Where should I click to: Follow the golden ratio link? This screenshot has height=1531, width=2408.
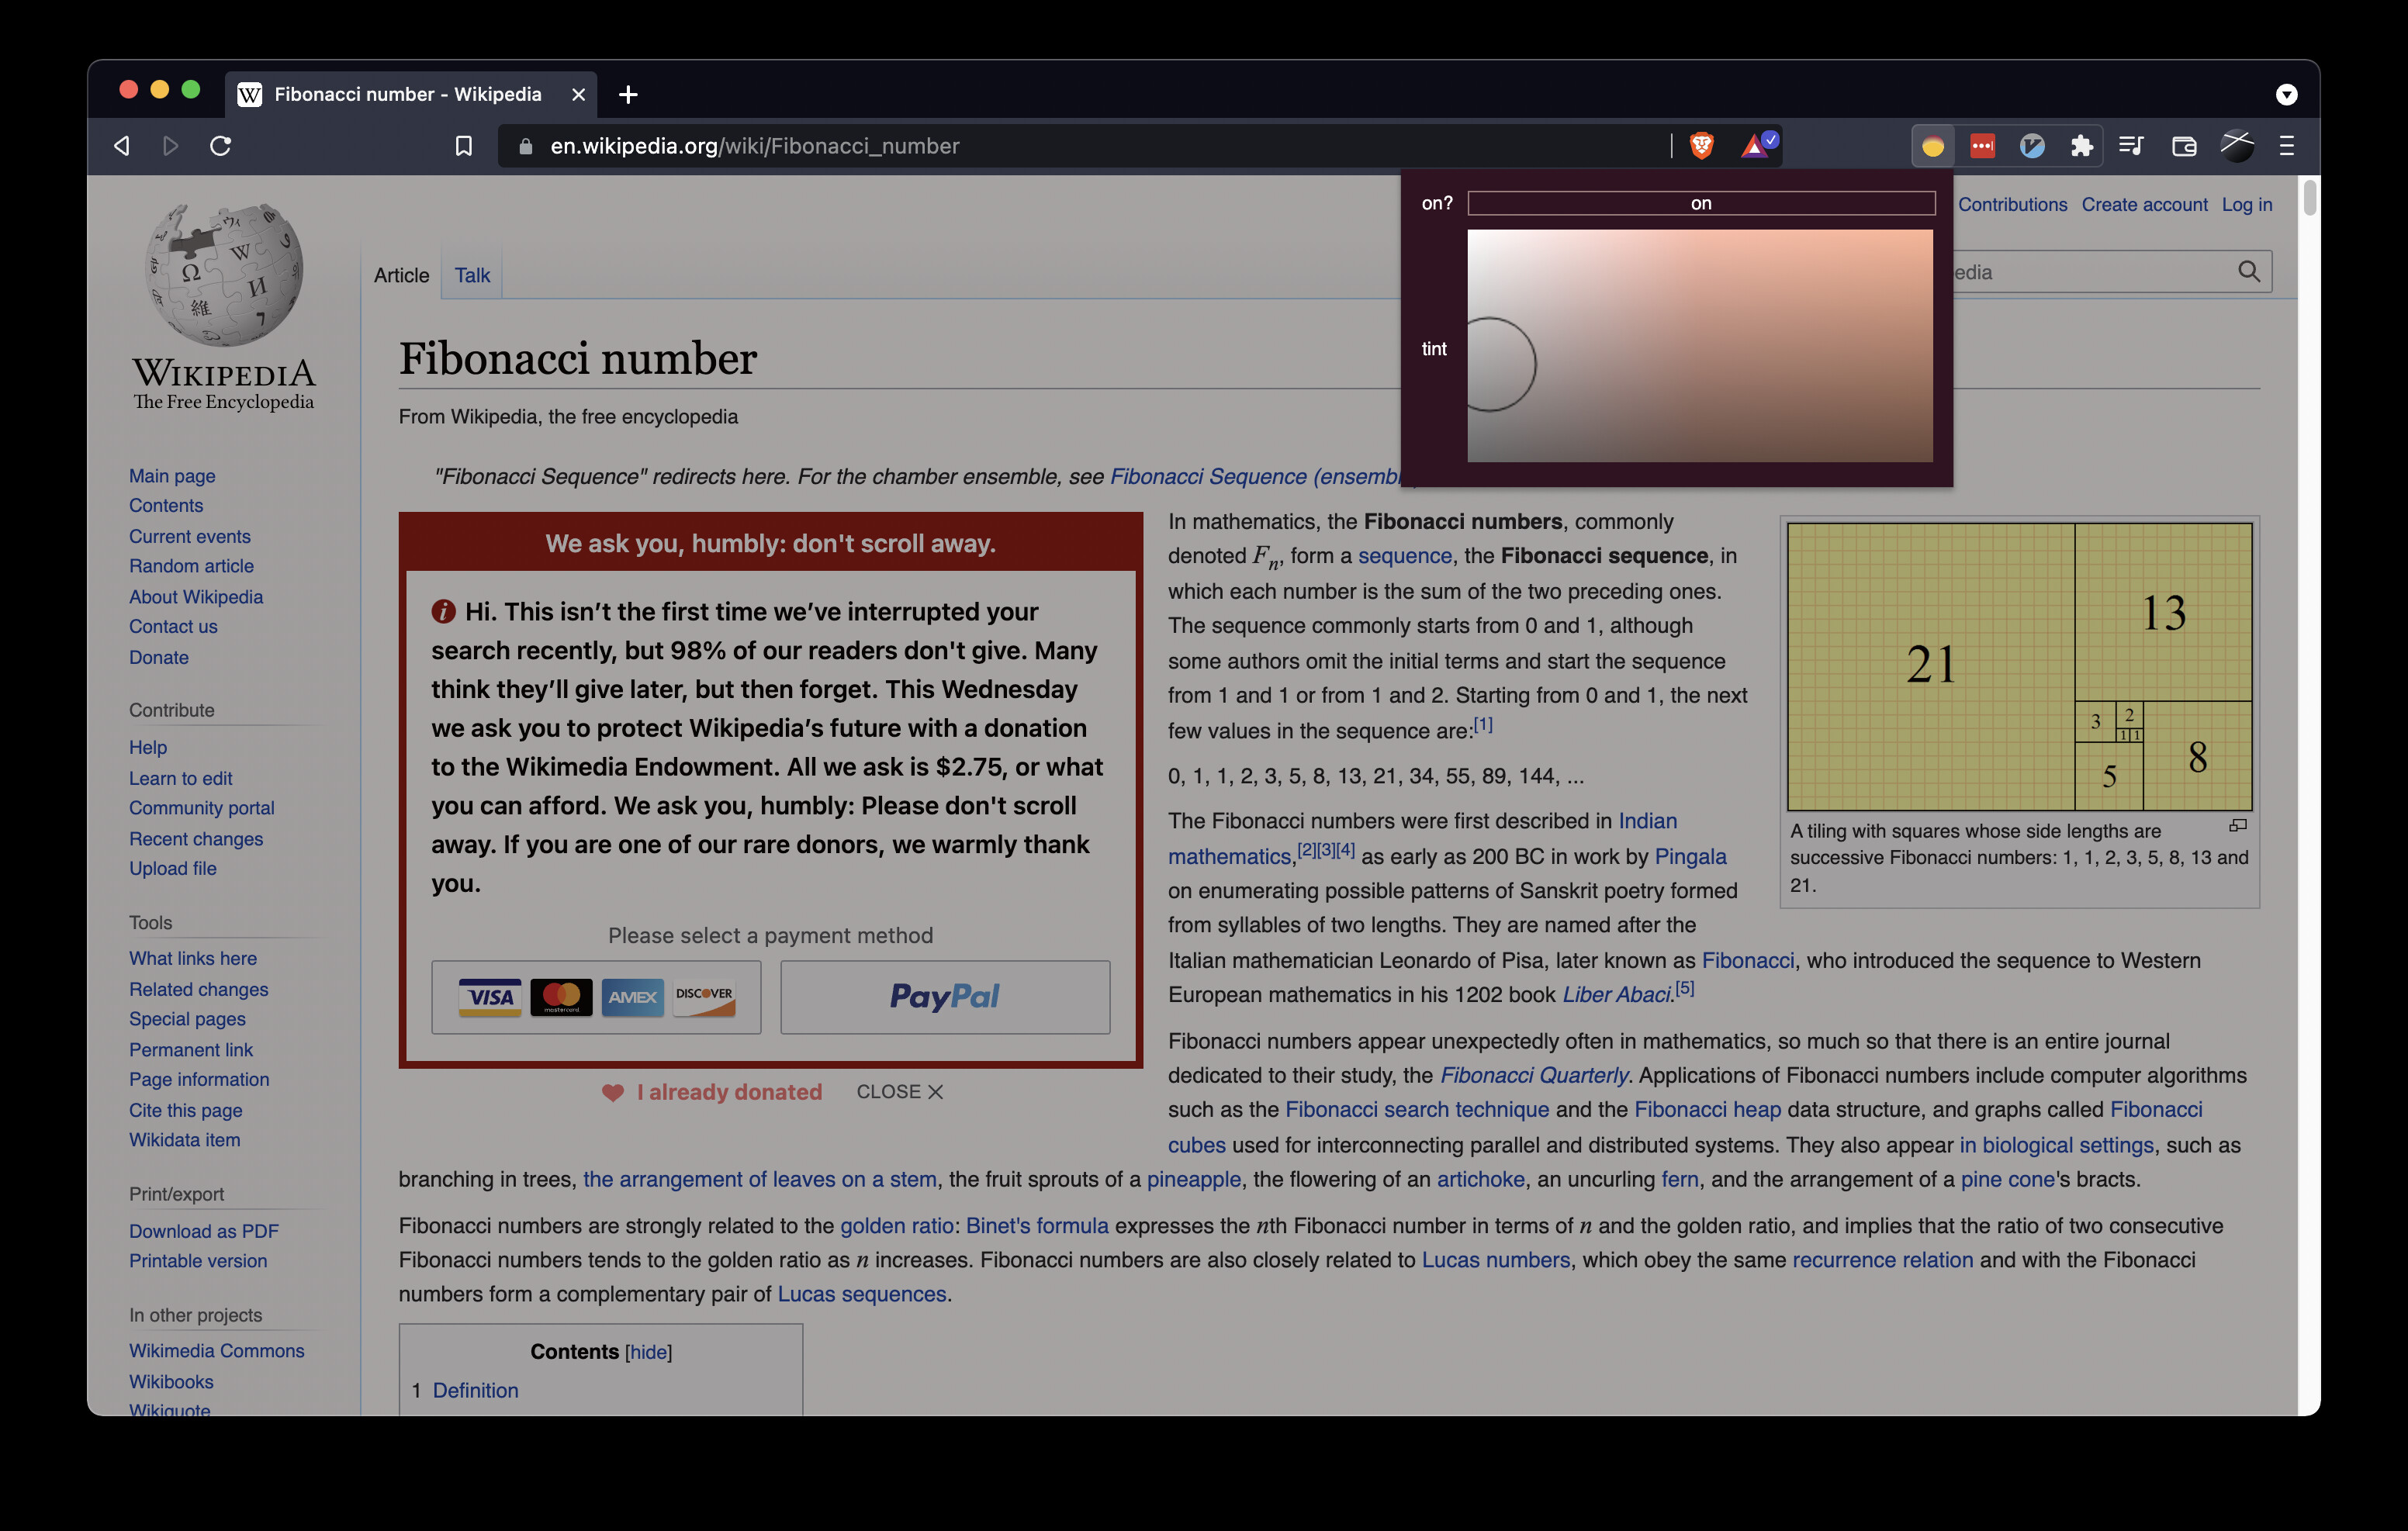[896, 1225]
